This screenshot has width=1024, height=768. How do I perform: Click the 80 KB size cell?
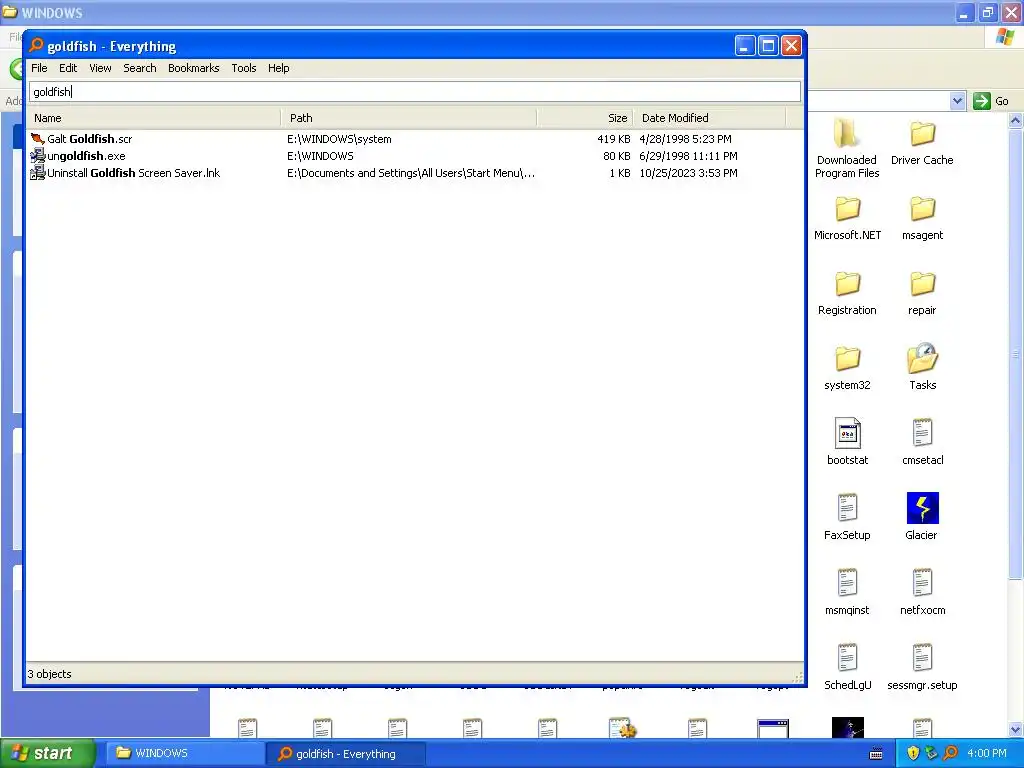coord(616,156)
